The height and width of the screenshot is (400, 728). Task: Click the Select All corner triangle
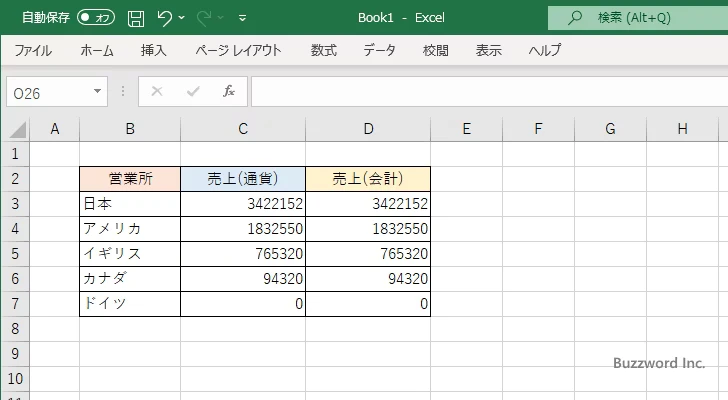point(17,129)
